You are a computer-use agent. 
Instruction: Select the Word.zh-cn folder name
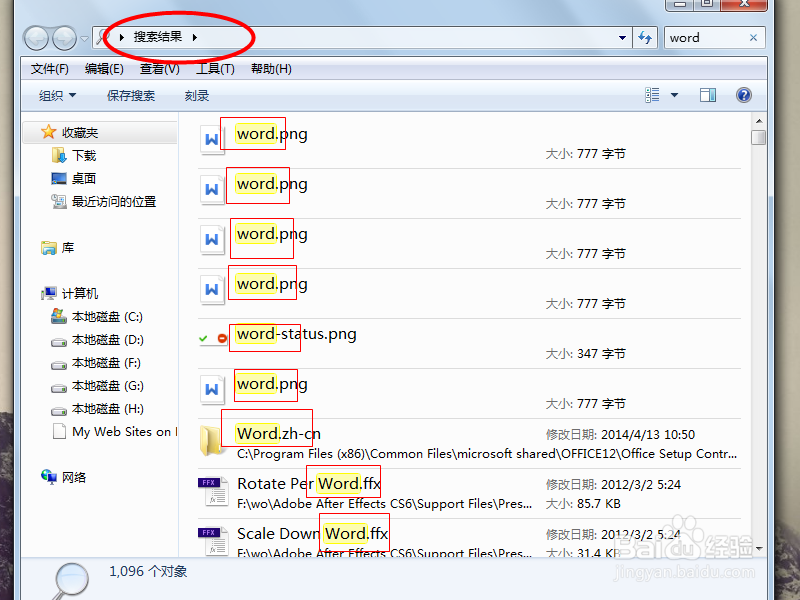pos(279,434)
